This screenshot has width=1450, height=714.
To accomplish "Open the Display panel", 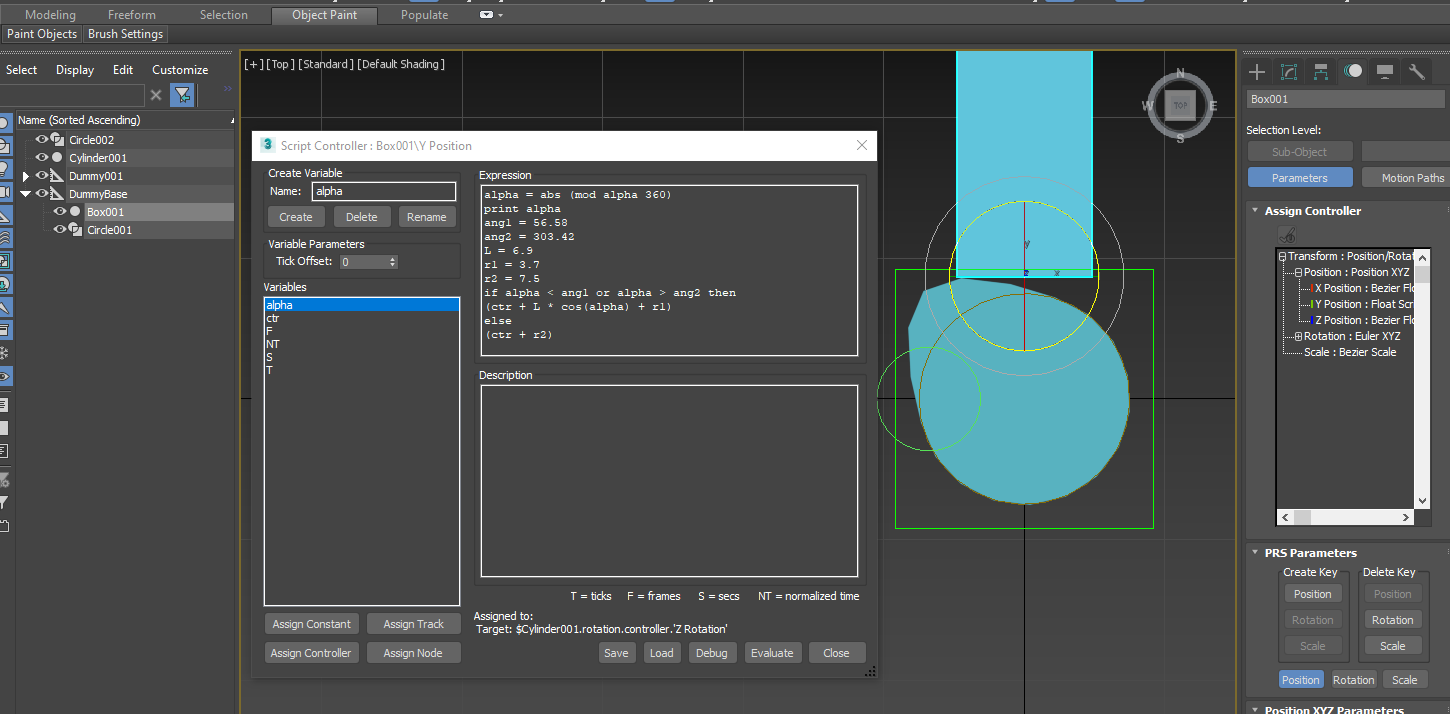I will pos(1384,71).
